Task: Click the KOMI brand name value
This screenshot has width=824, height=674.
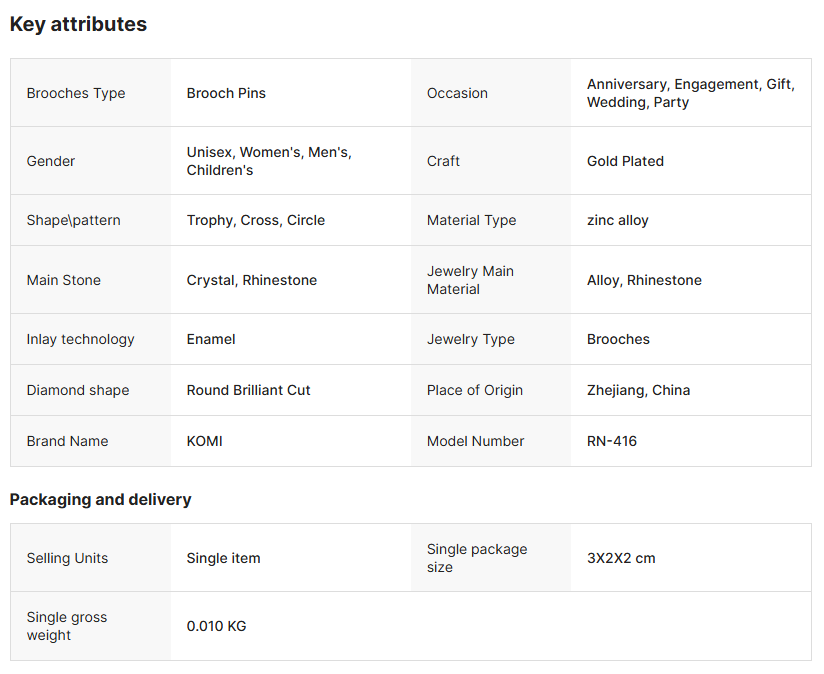Action: (204, 441)
